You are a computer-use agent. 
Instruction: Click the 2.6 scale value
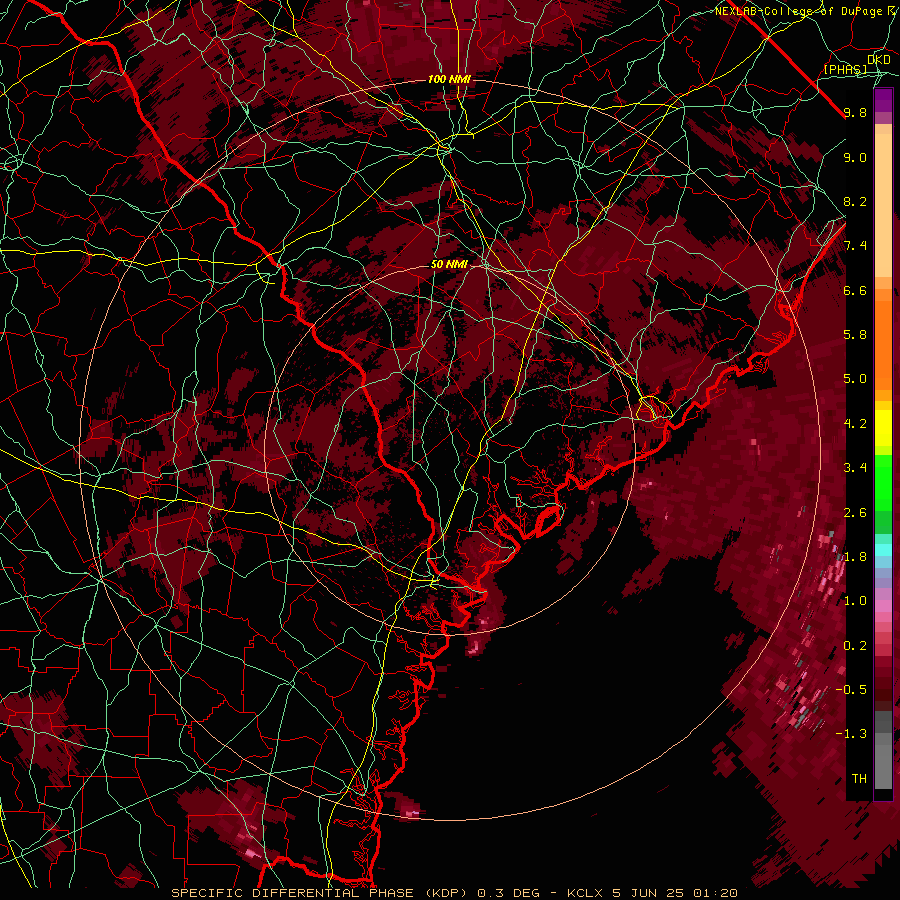pos(855,513)
